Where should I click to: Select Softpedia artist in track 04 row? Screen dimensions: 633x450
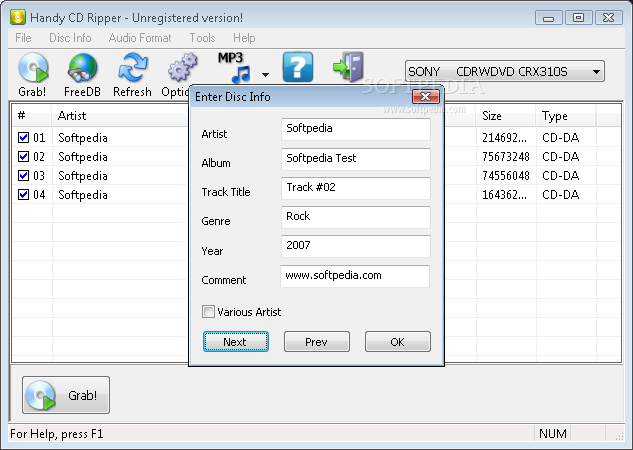pyautogui.click(x=83, y=195)
